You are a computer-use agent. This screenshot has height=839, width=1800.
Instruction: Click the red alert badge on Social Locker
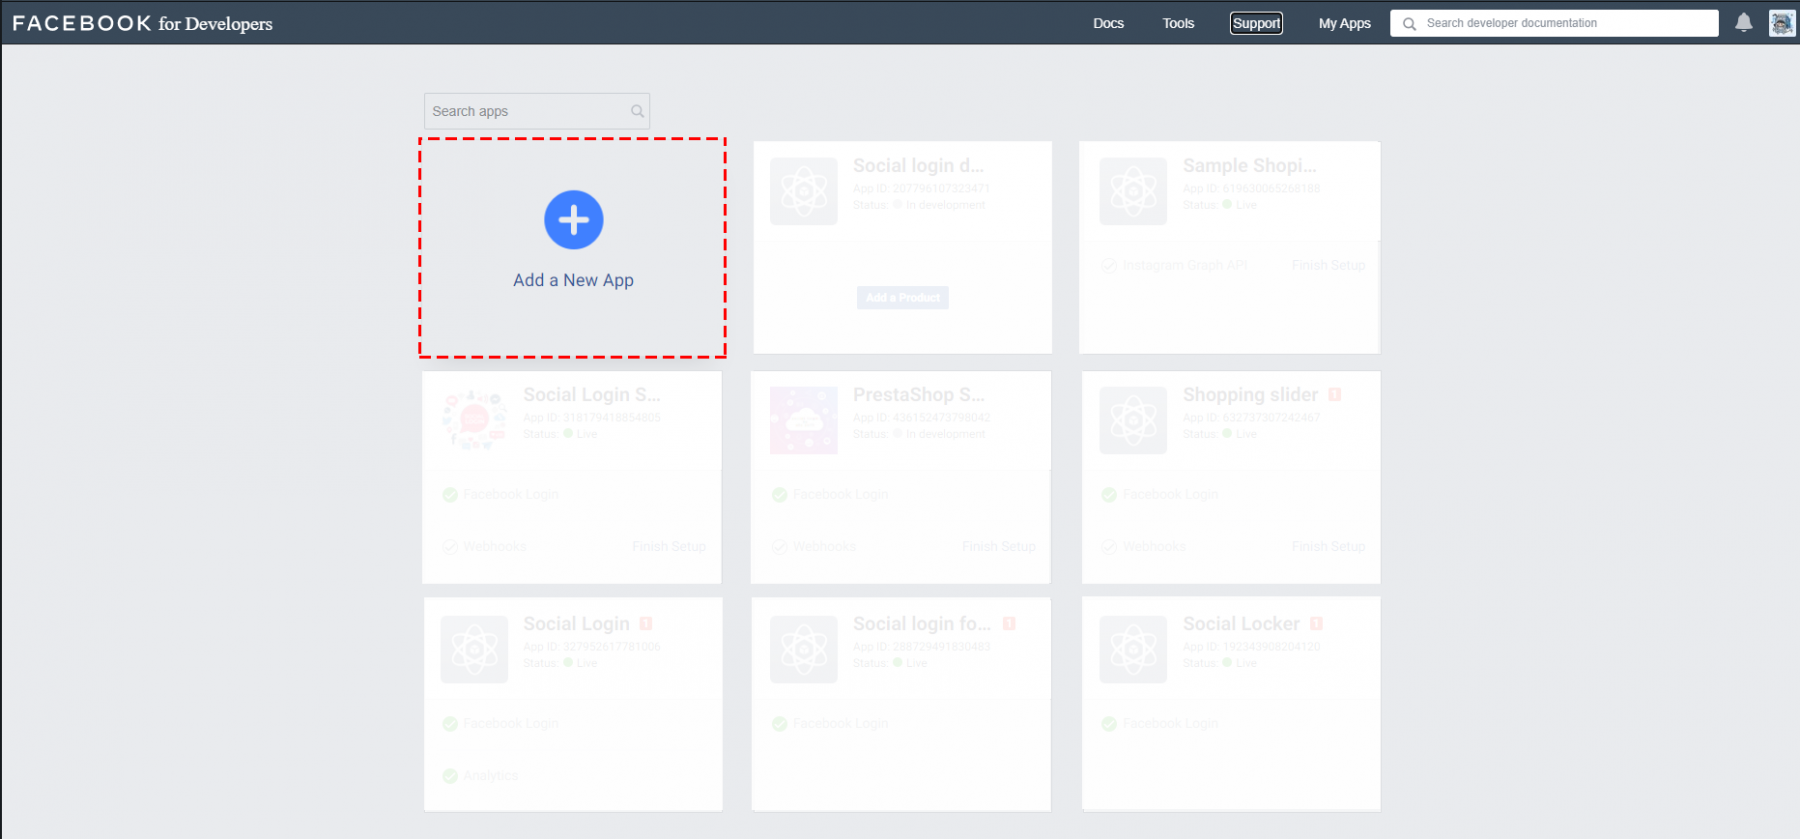coord(1316,624)
